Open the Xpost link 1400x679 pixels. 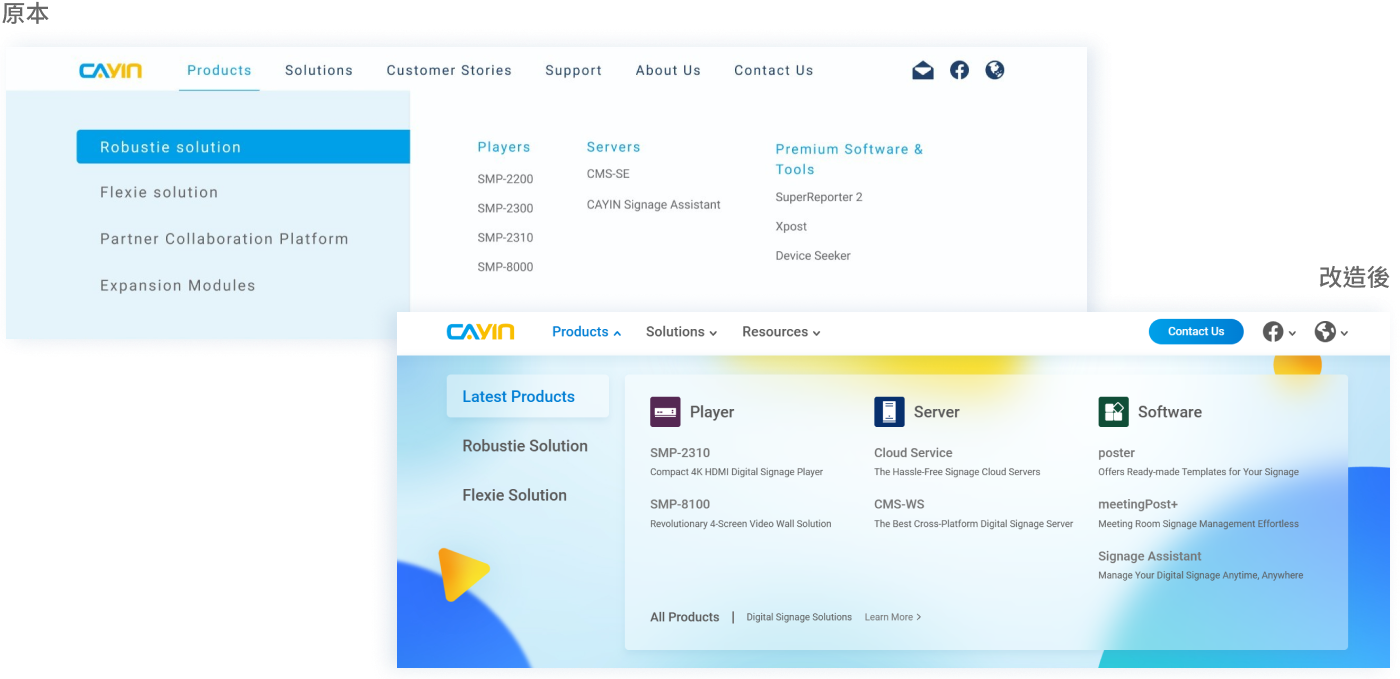coord(791,227)
